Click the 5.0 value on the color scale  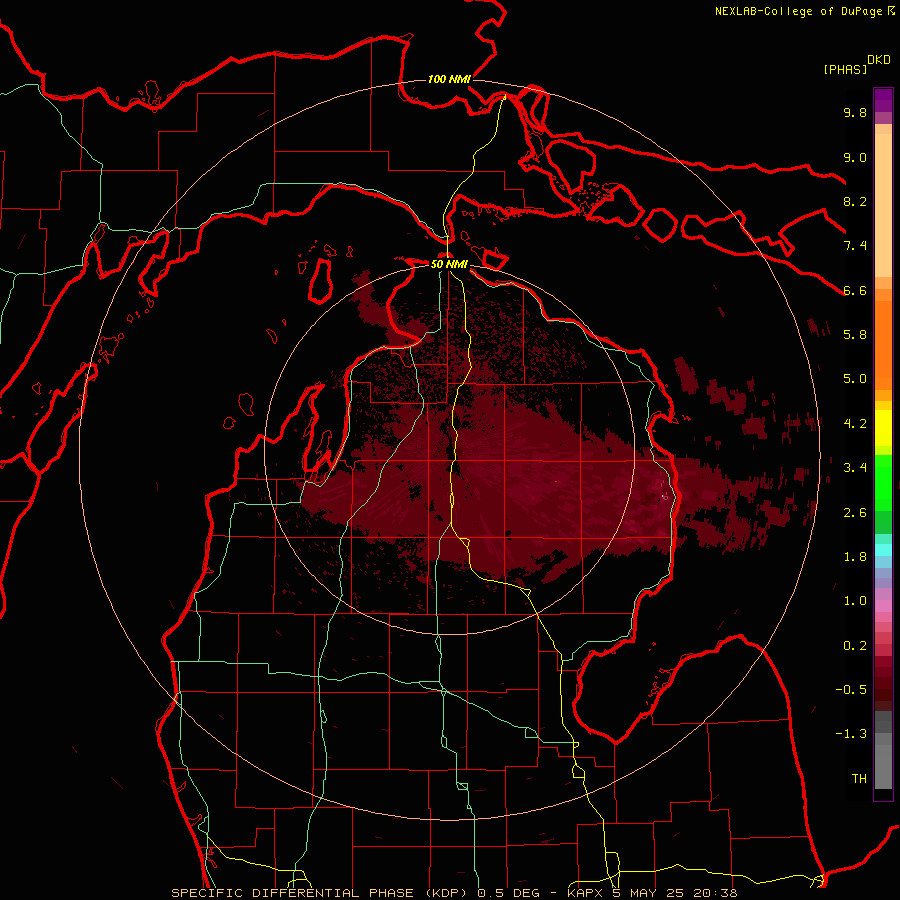tap(855, 379)
